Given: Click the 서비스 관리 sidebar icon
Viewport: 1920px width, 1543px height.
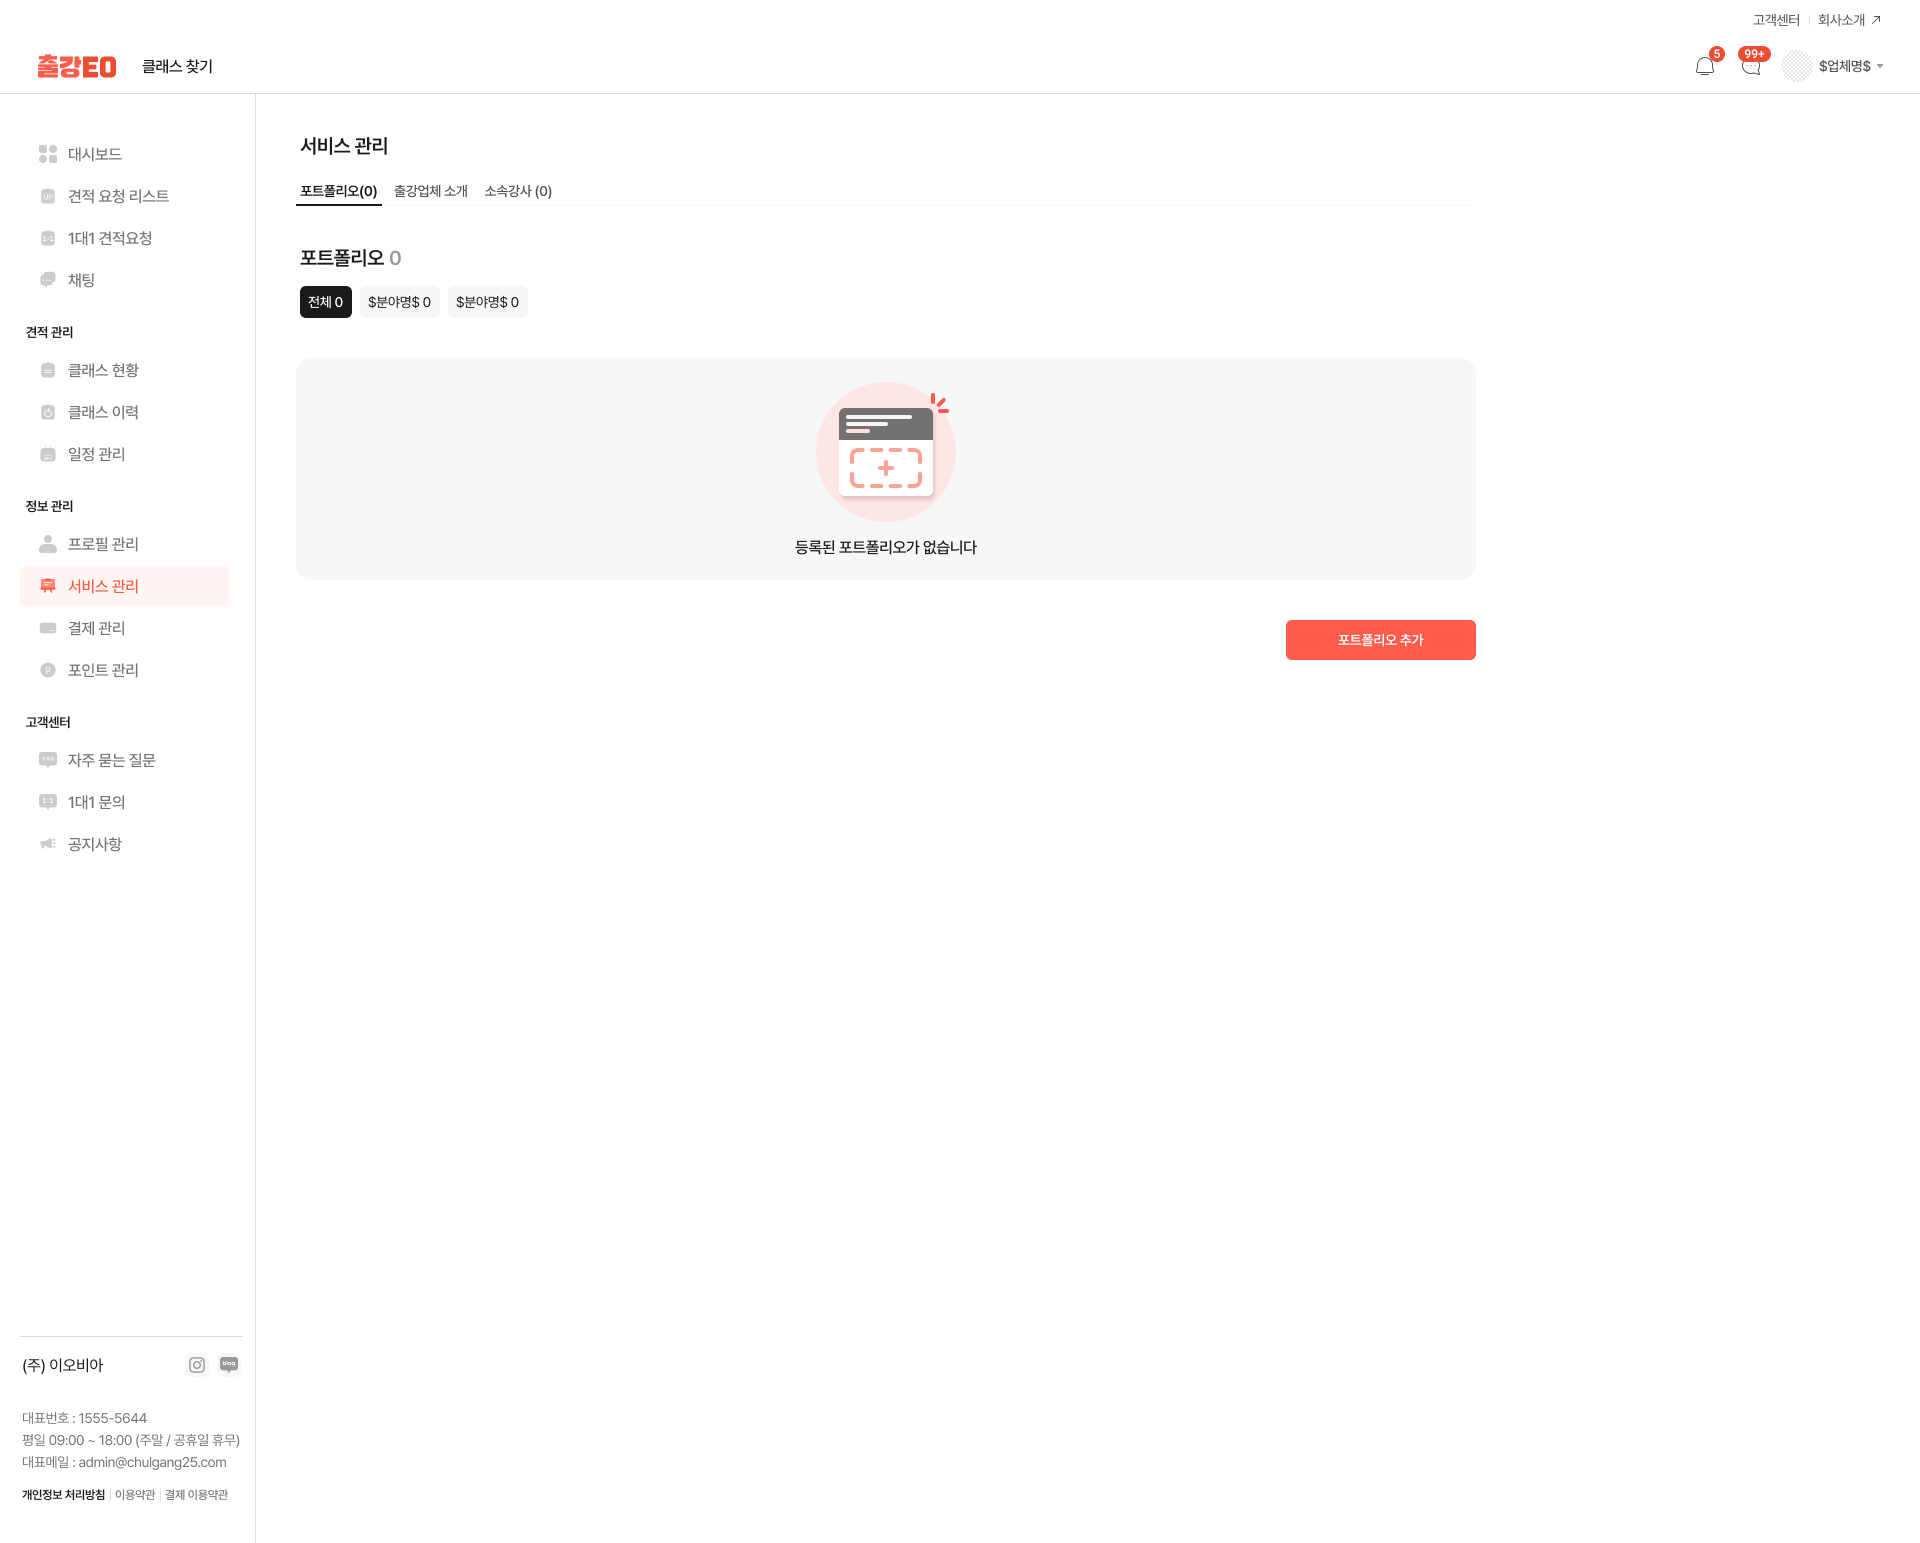Looking at the screenshot, I should pos(48,586).
